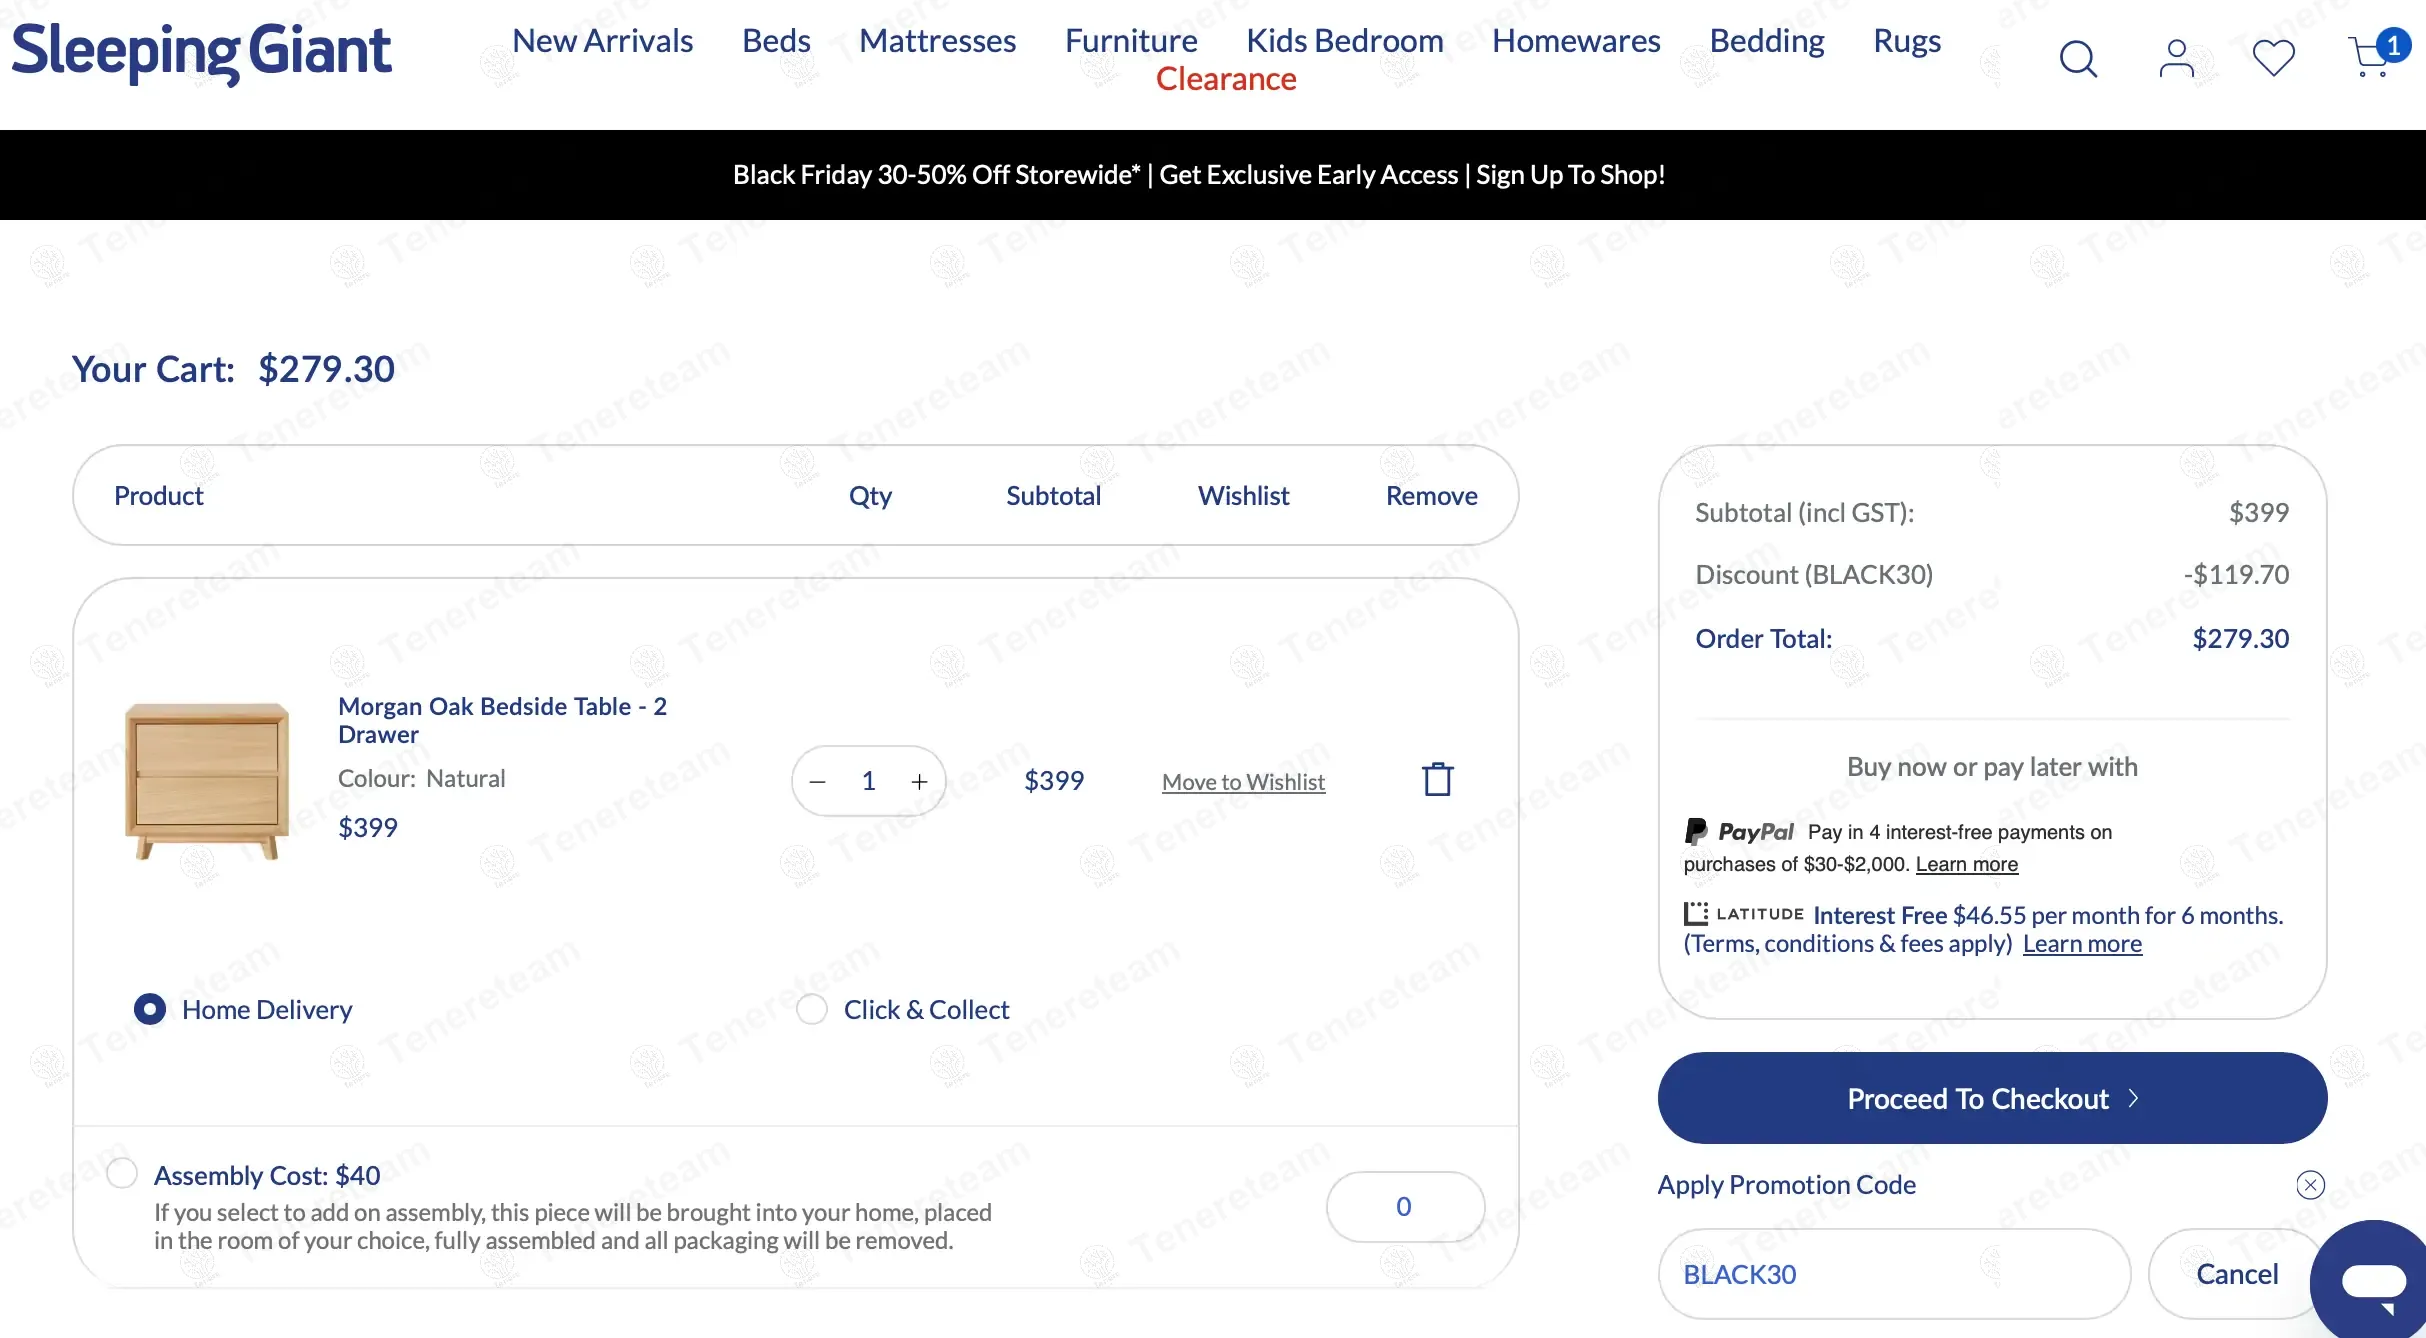The image size is (2426, 1338).
Task: Click the promotion code input field
Action: pos(1894,1274)
